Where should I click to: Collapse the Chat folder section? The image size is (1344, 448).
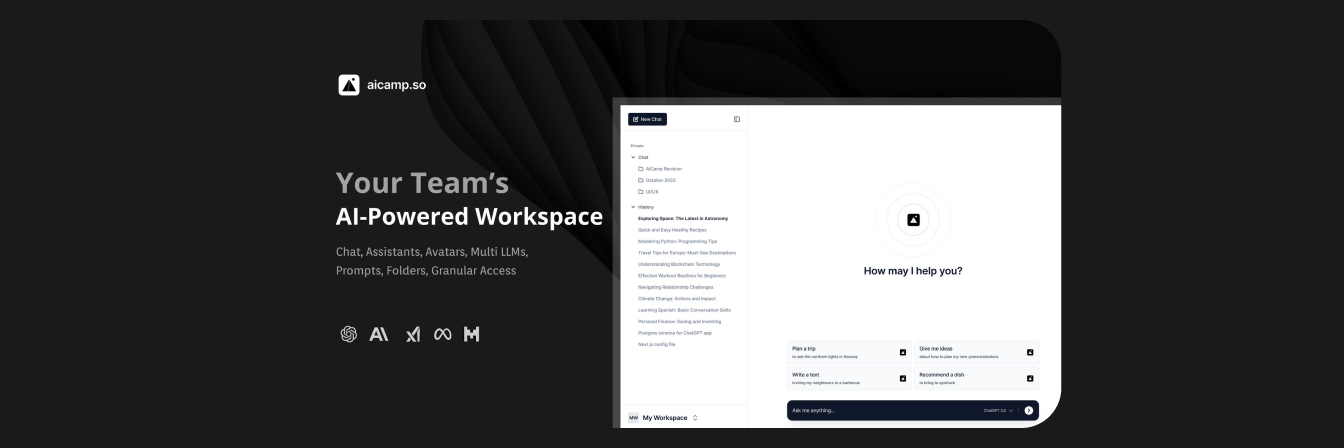633,157
